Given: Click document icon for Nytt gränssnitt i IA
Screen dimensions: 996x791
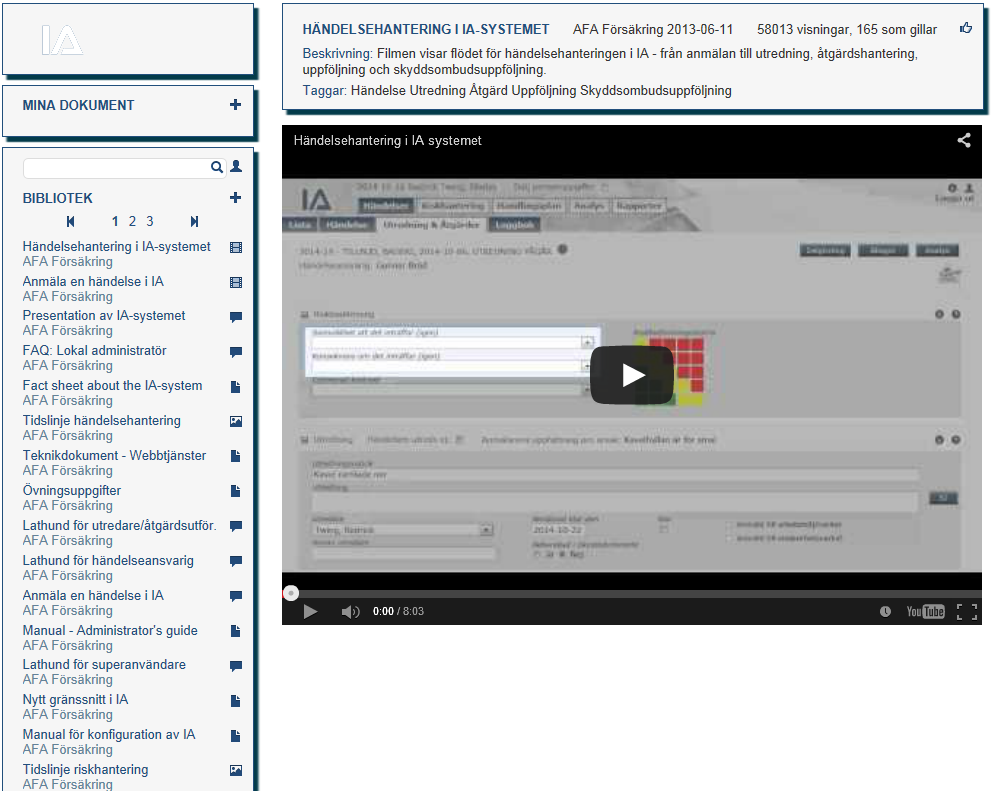Looking at the screenshot, I should click(236, 701).
